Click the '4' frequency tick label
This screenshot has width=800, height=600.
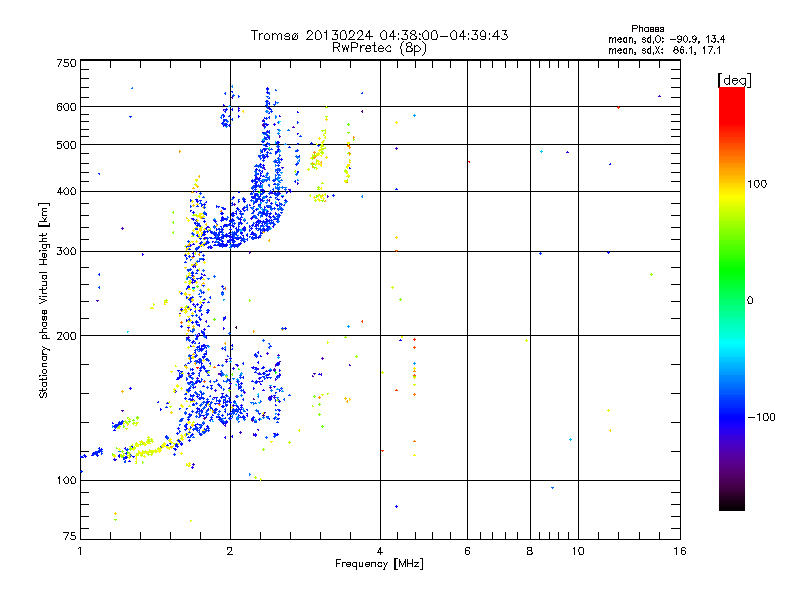pyautogui.click(x=380, y=551)
